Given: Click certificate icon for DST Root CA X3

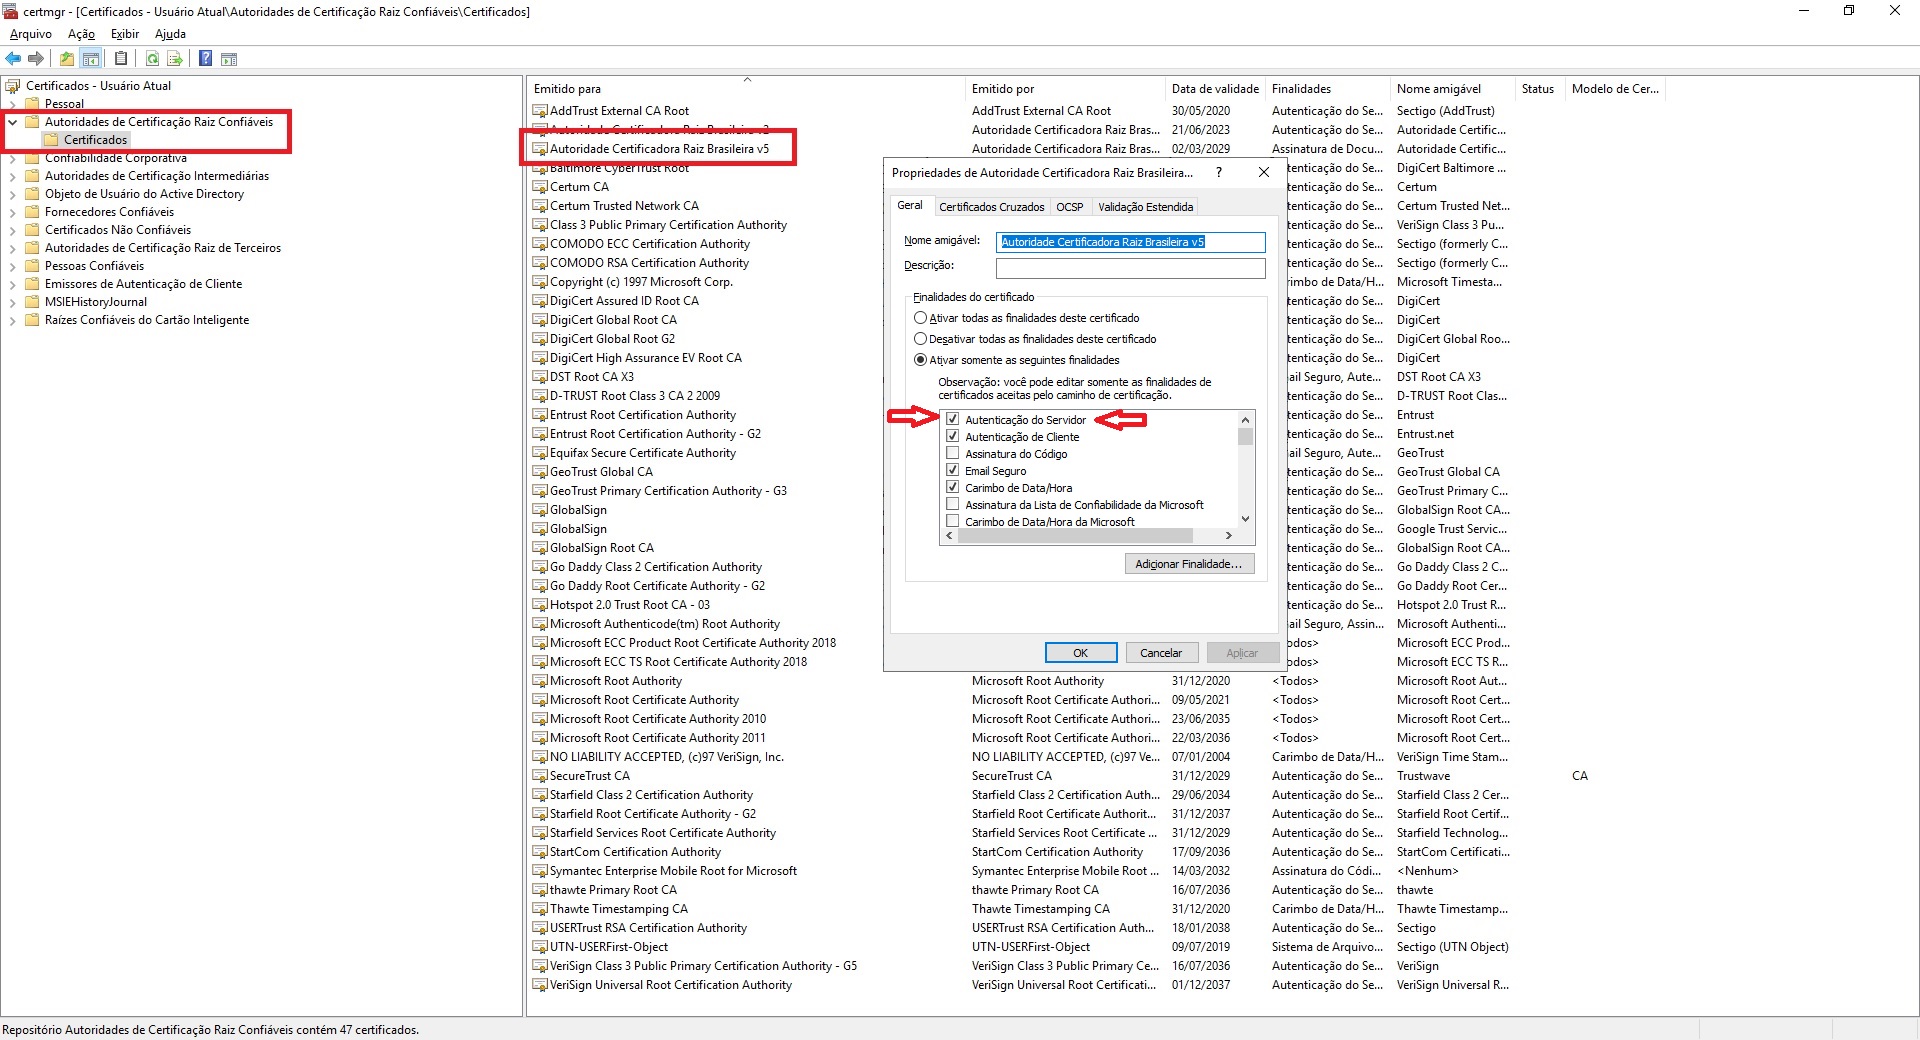Looking at the screenshot, I should [x=540, y=377].
